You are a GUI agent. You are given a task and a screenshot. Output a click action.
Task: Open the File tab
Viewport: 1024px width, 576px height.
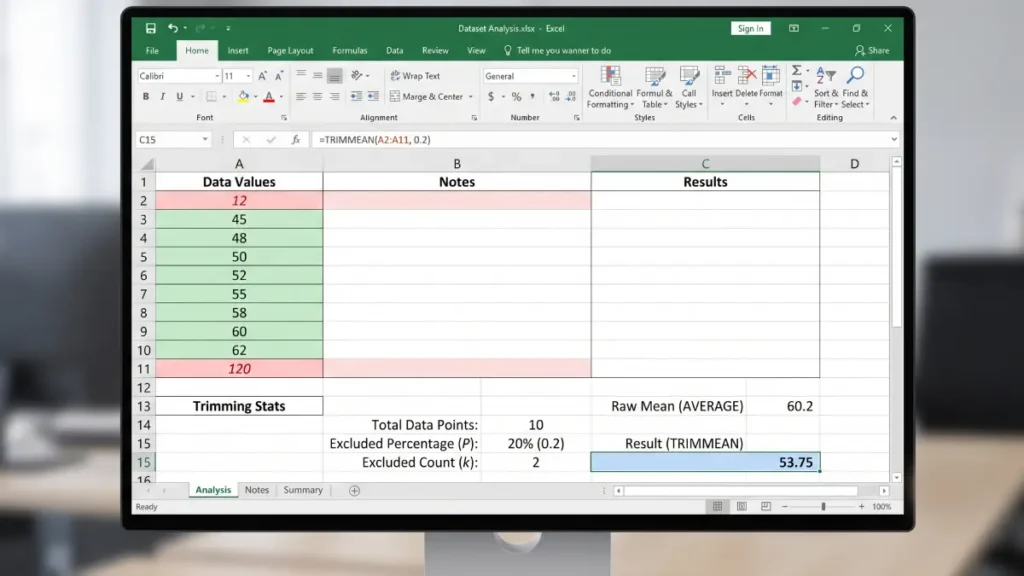(x=152, y=50)
